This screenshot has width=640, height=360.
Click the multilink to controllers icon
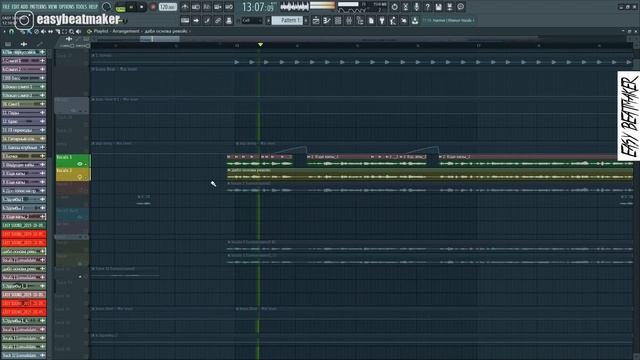point(229,20)
